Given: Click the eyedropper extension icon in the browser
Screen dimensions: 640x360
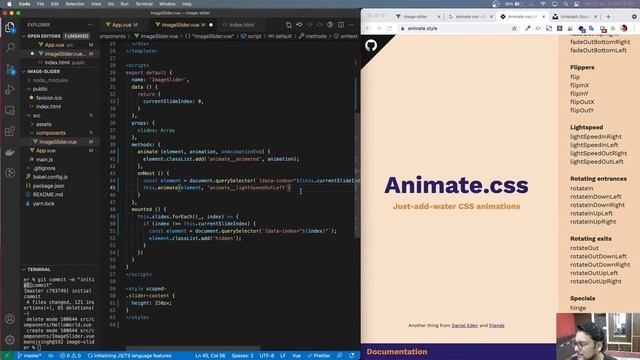Looking at the screenshot, I should (x=528, y=29).
